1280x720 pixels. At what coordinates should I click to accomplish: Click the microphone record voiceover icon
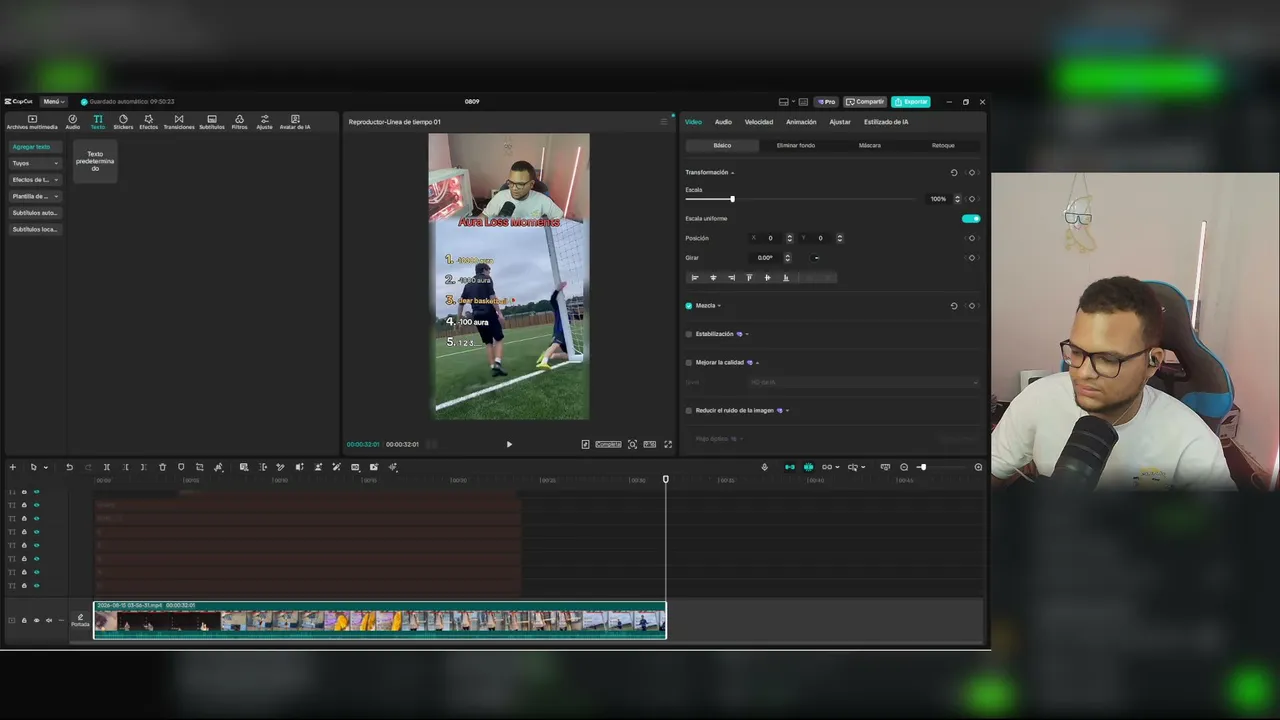tap(765, 467)
